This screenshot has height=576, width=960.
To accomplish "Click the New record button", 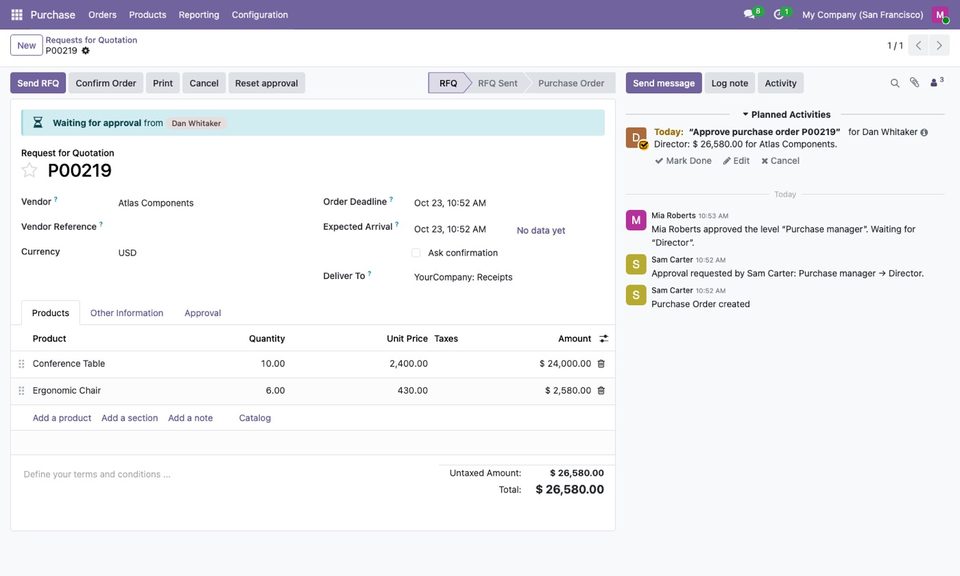I will pyautogui.click(x=26, y=45).
